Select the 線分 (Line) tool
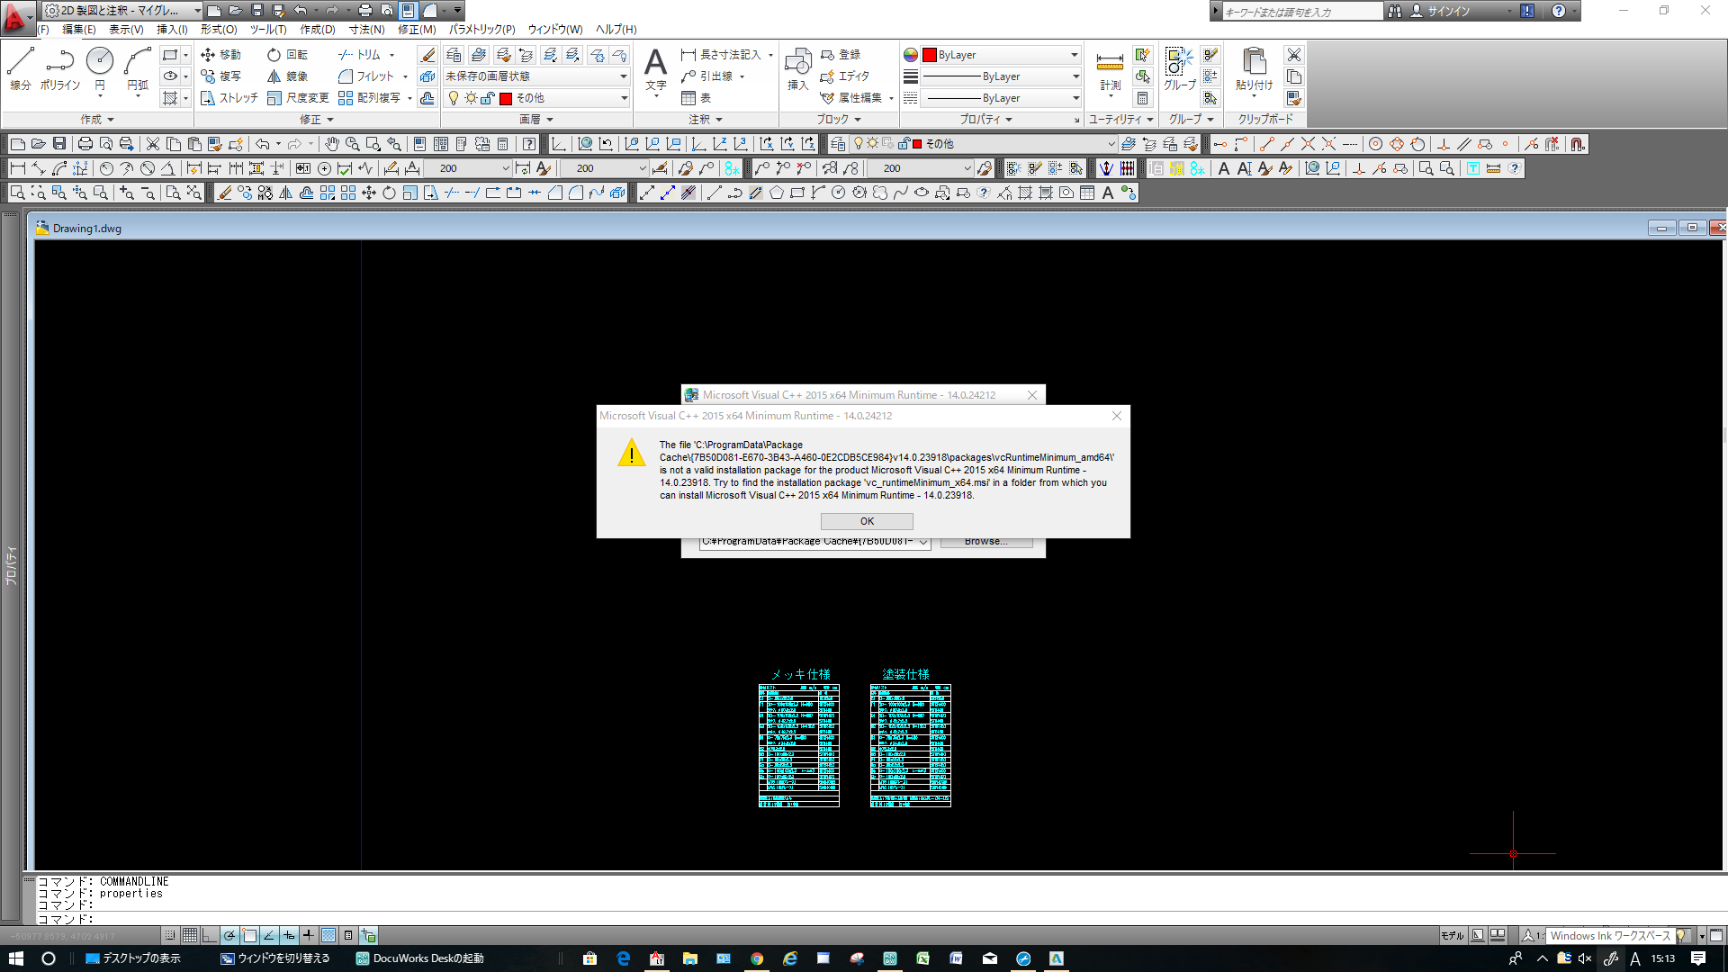Image resolution: width=1728 pixels, height=972 pixels. (x=20, y=68)
